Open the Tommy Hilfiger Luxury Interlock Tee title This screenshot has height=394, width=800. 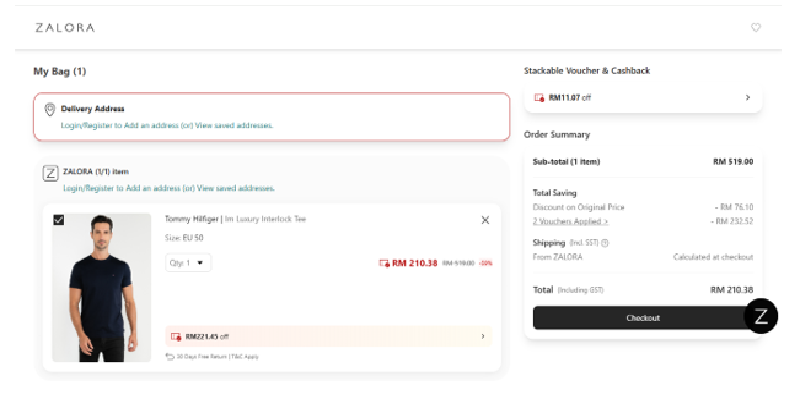point(235,219)
